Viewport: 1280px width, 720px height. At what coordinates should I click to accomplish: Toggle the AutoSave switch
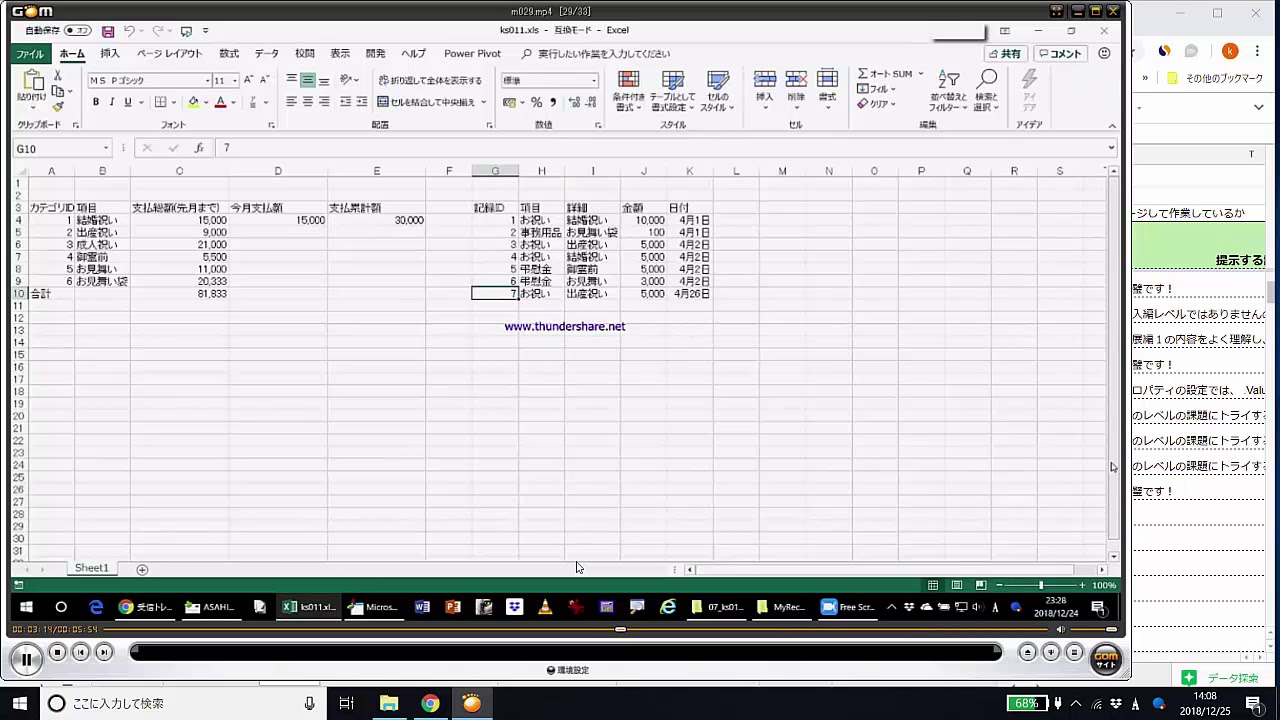click(x=77, y=31)
